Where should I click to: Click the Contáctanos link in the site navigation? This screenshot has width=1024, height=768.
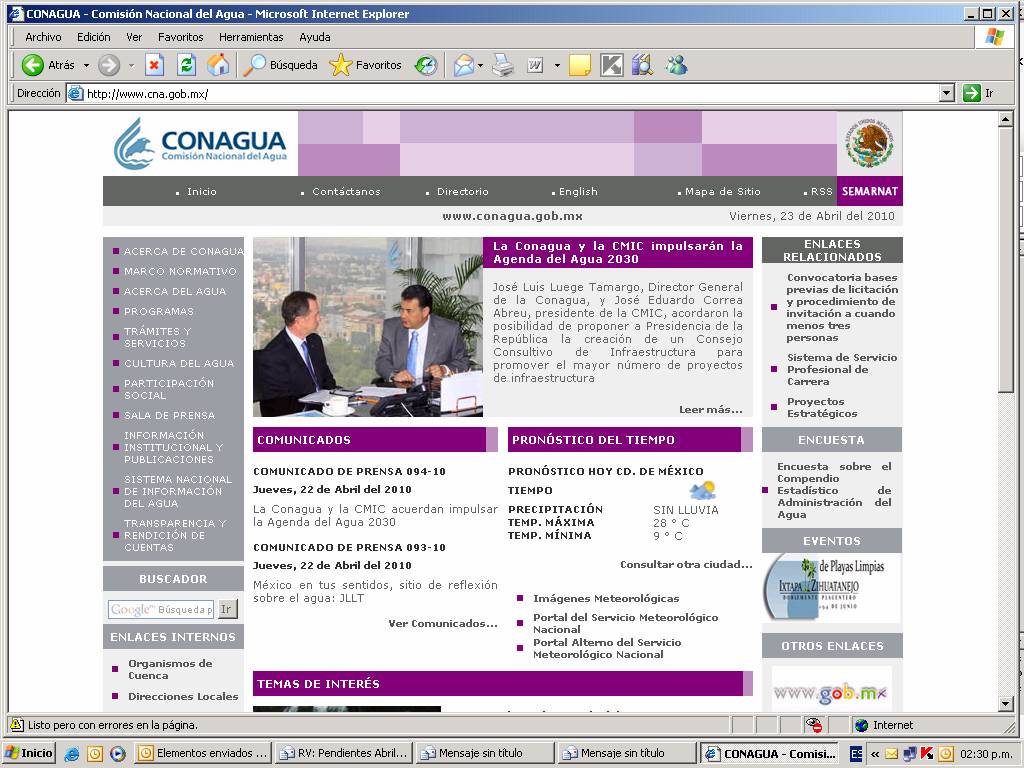point(346,192)
